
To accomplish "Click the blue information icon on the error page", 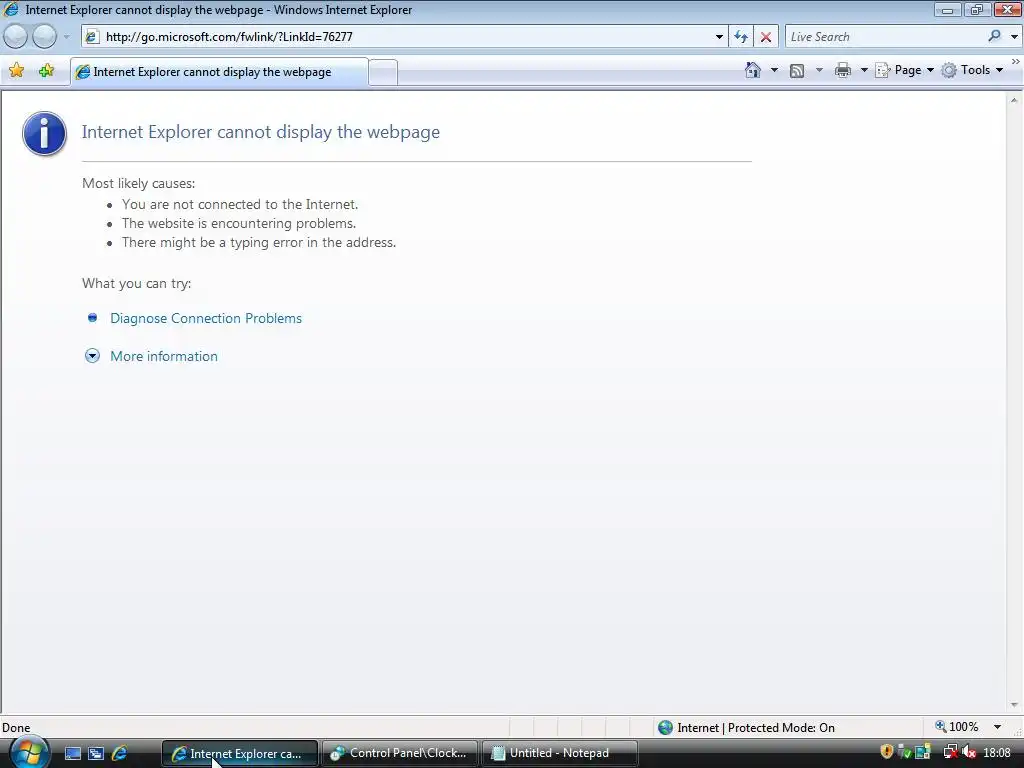I will point(44,133).
